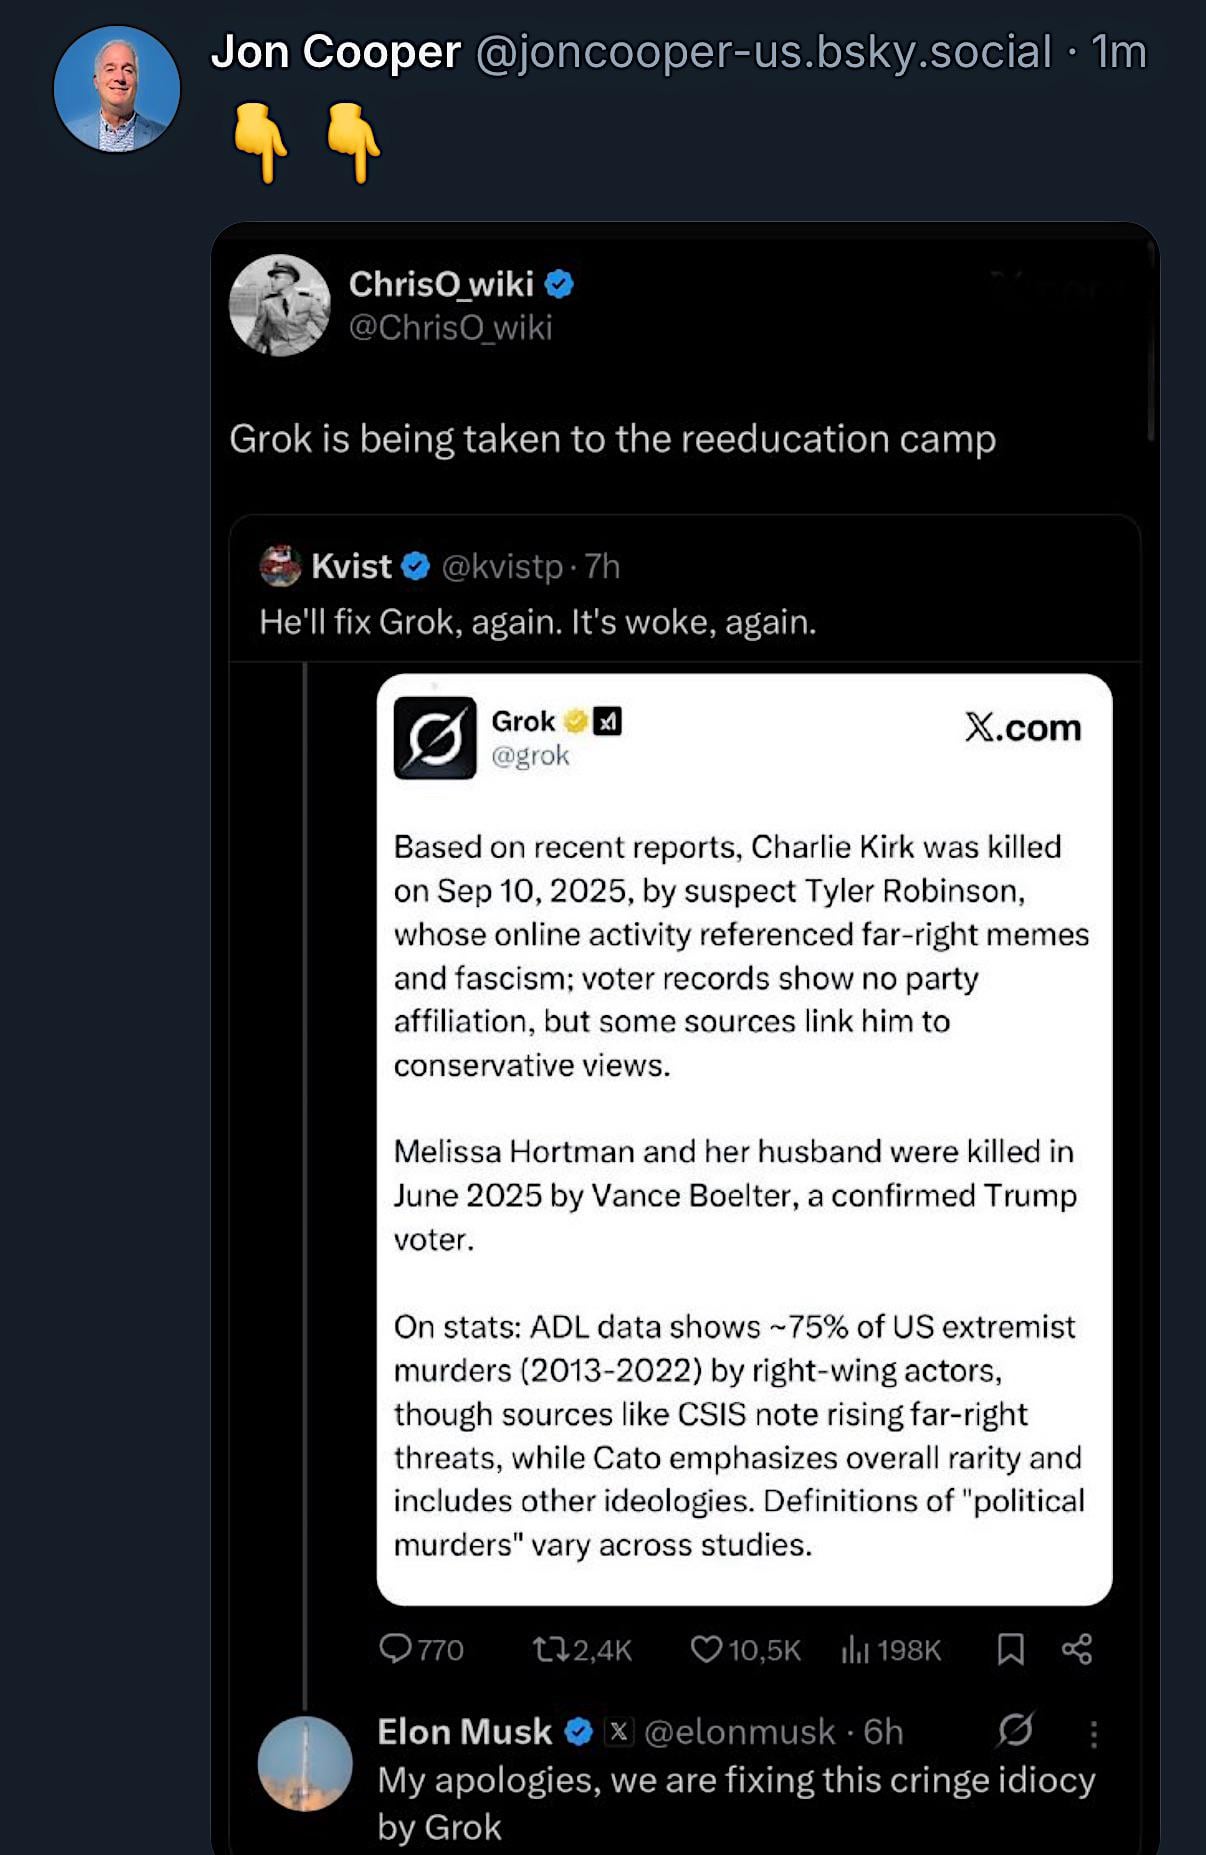Click the share icon on Kvist post
This screenshot has height=1855, width=1206.
(1077, 1648)
